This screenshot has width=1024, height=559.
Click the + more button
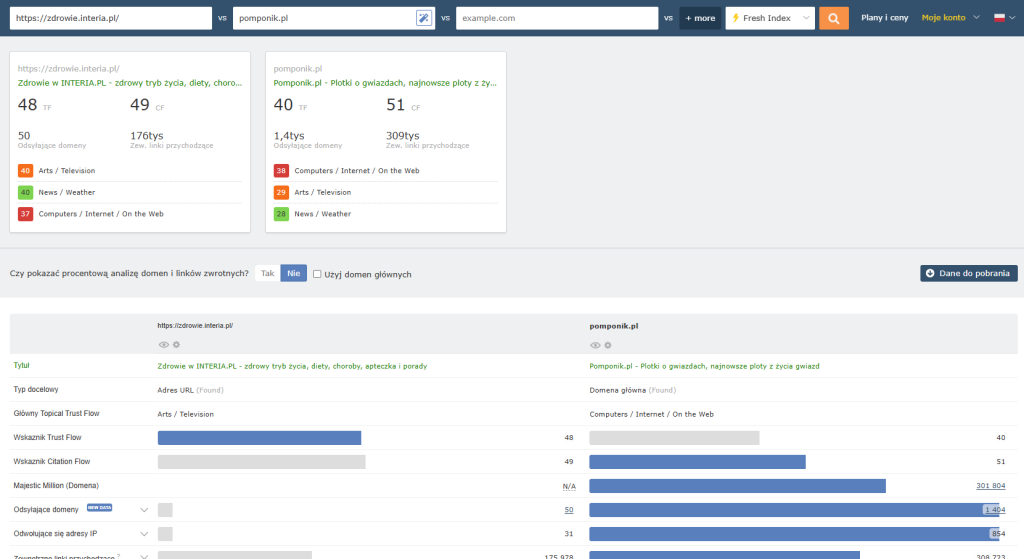click(700, 18)
